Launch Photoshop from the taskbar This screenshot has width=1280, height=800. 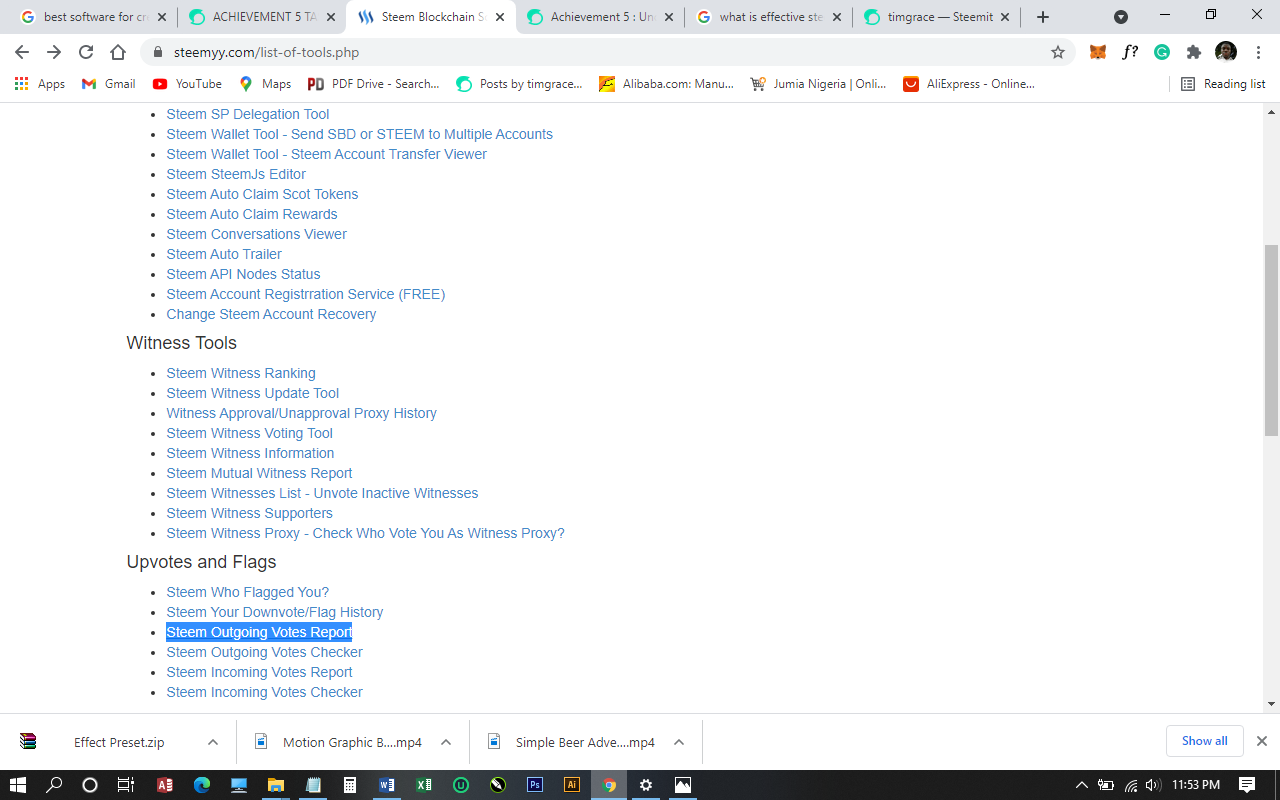pos(534,784)
